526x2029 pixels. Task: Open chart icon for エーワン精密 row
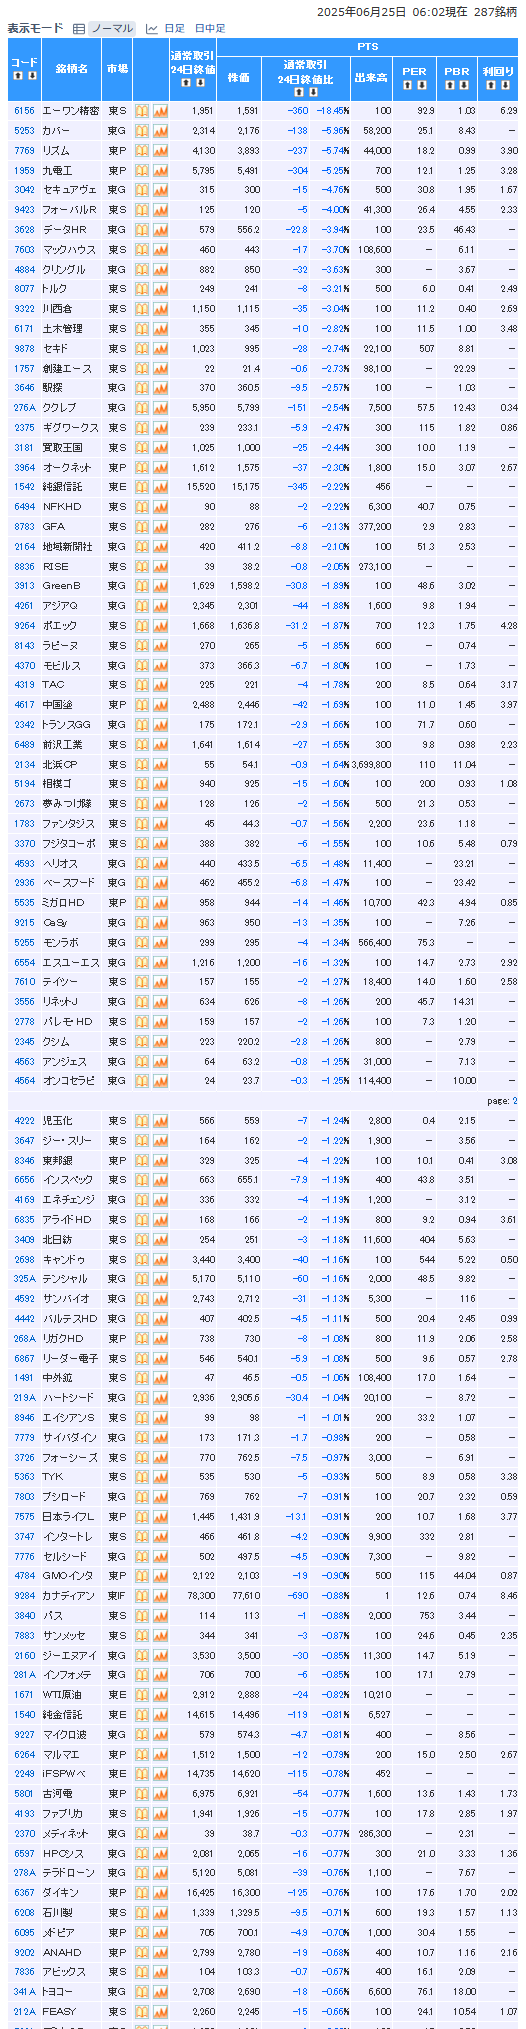160,111
